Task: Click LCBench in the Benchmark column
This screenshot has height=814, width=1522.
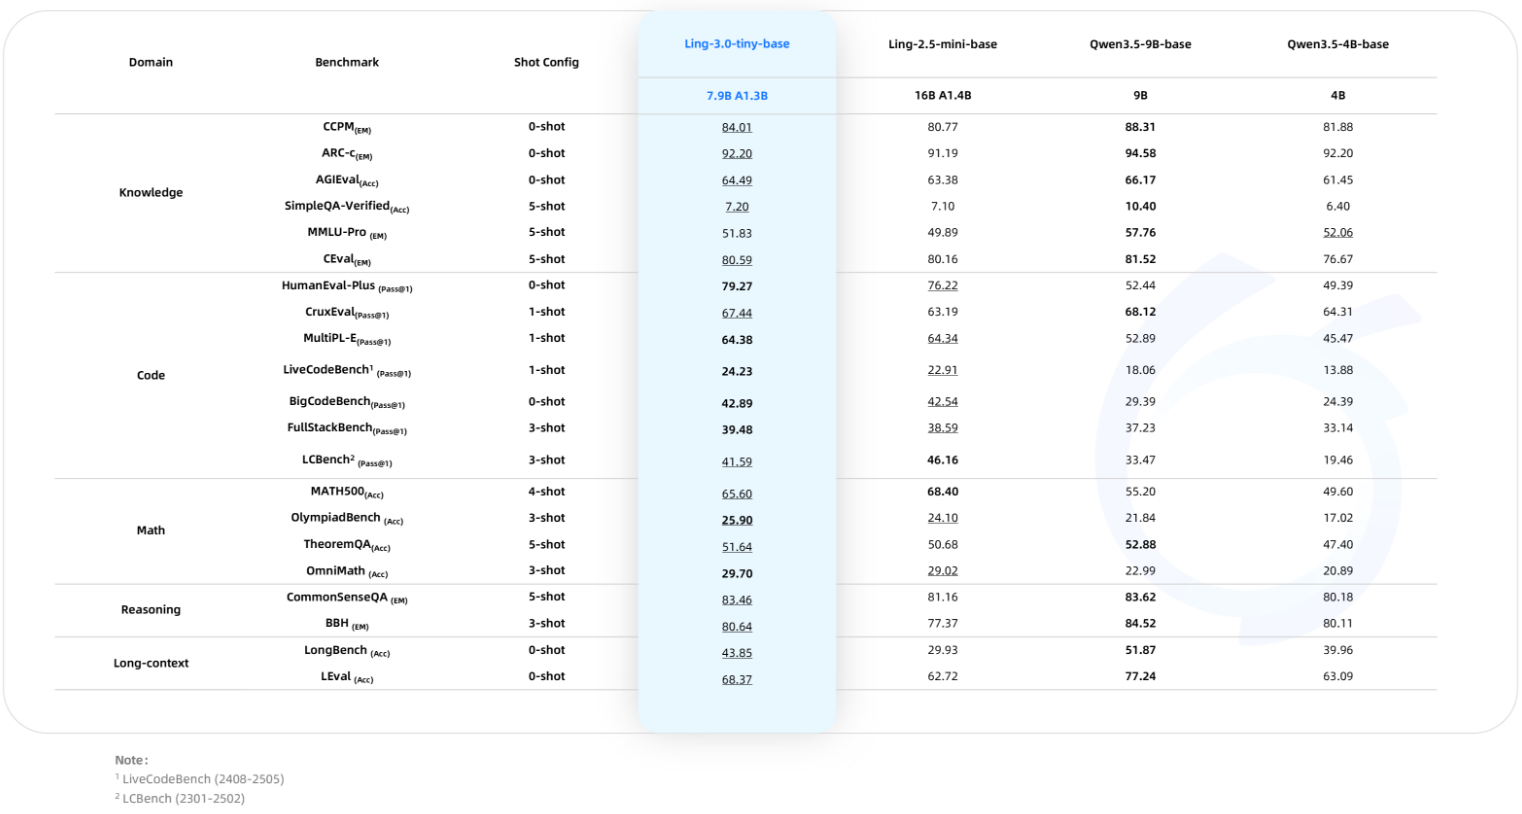Action: pos(347,460)
